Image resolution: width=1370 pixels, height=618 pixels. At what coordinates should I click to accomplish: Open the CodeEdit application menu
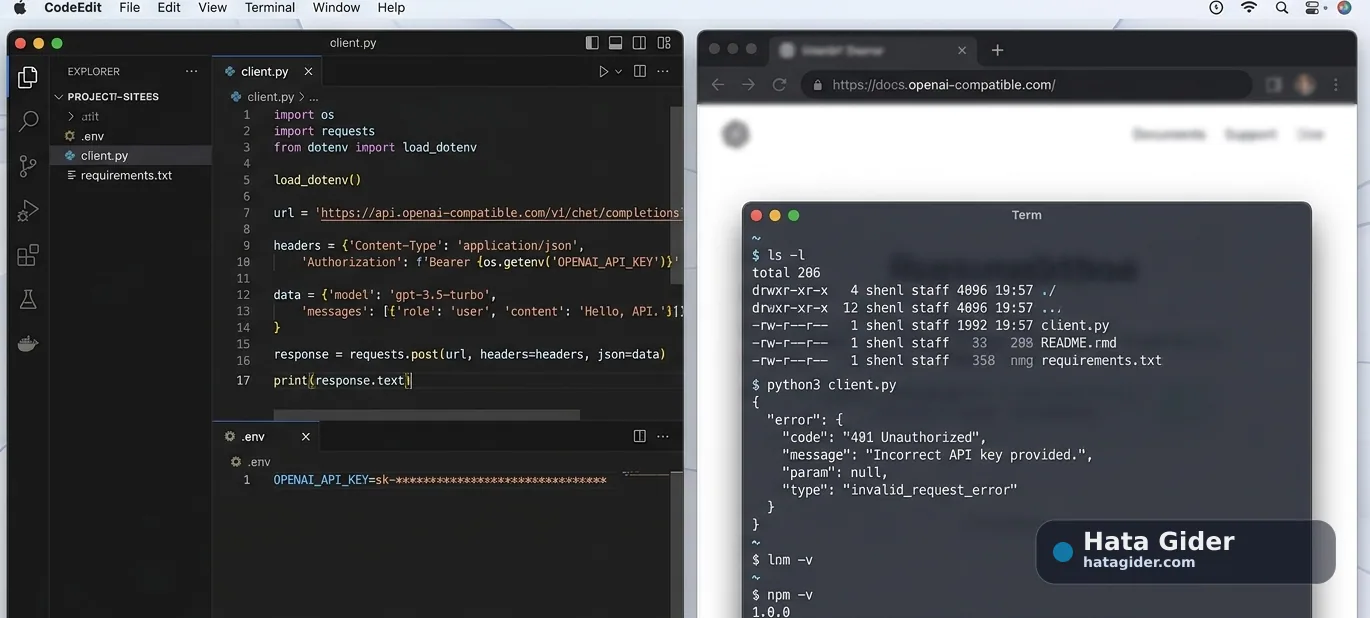73,8
